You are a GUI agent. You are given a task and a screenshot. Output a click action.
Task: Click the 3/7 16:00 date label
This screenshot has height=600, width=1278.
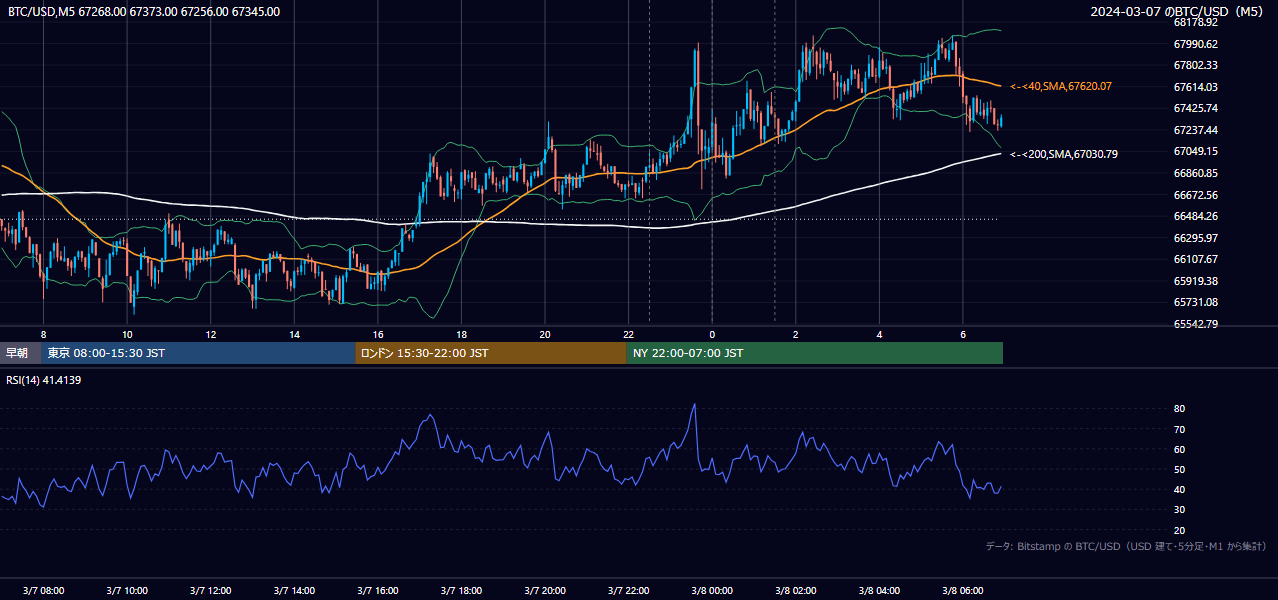(377, 590)
